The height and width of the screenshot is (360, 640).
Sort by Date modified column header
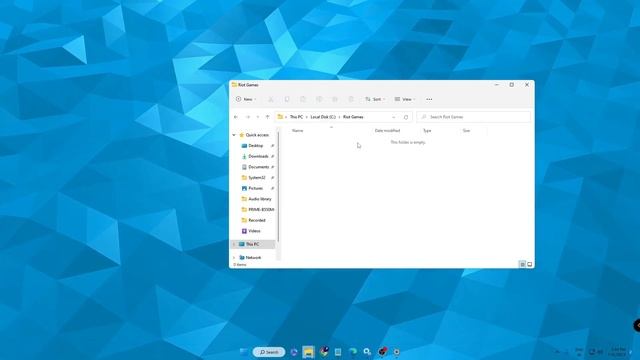point(387,131)
